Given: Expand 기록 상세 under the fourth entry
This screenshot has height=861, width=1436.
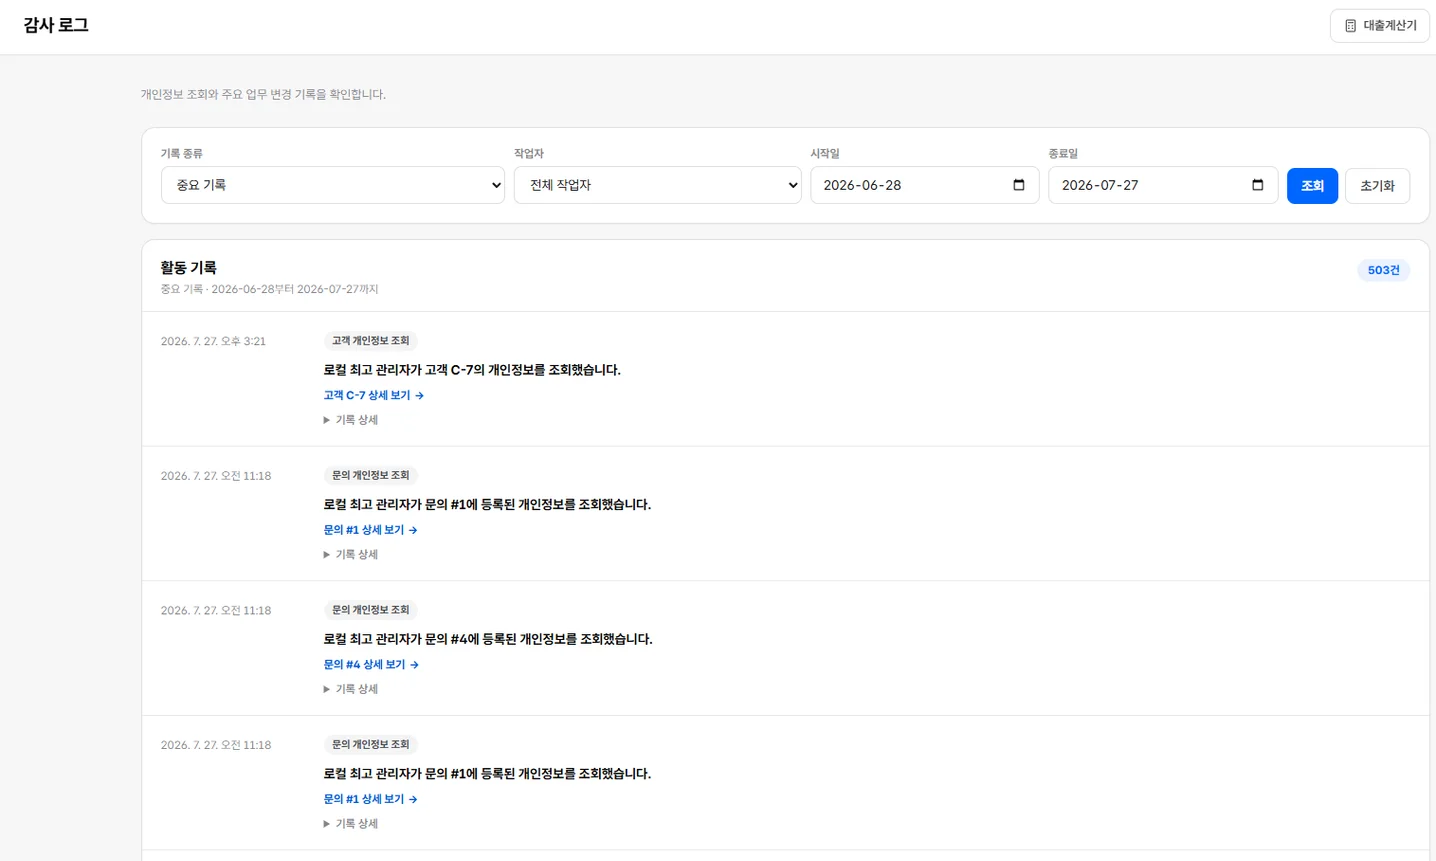Looking at the screenshot, I should coord(351,824).
